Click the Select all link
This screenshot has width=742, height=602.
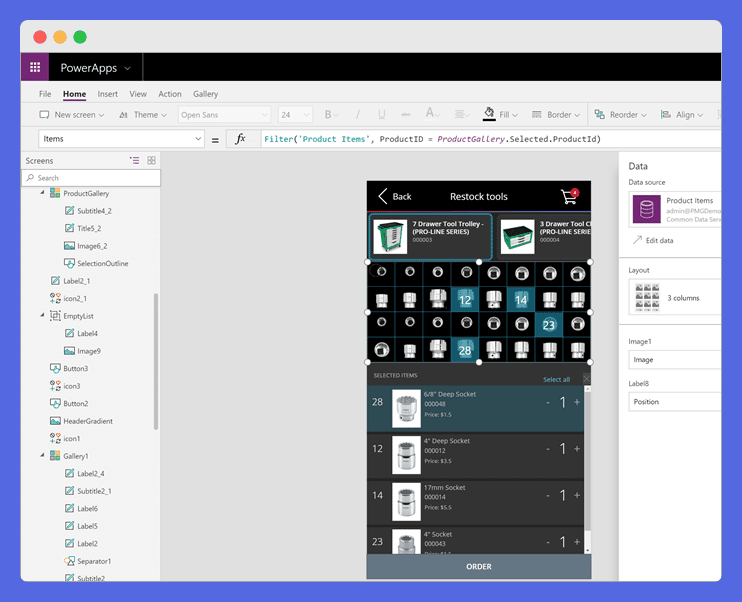coord(556,379)
